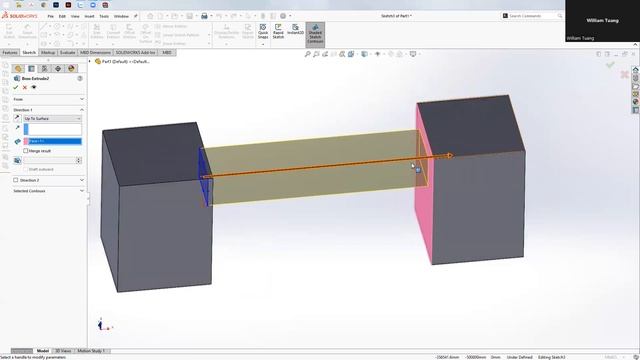Click the reverse direction arrow button

[x=17, y=118]
